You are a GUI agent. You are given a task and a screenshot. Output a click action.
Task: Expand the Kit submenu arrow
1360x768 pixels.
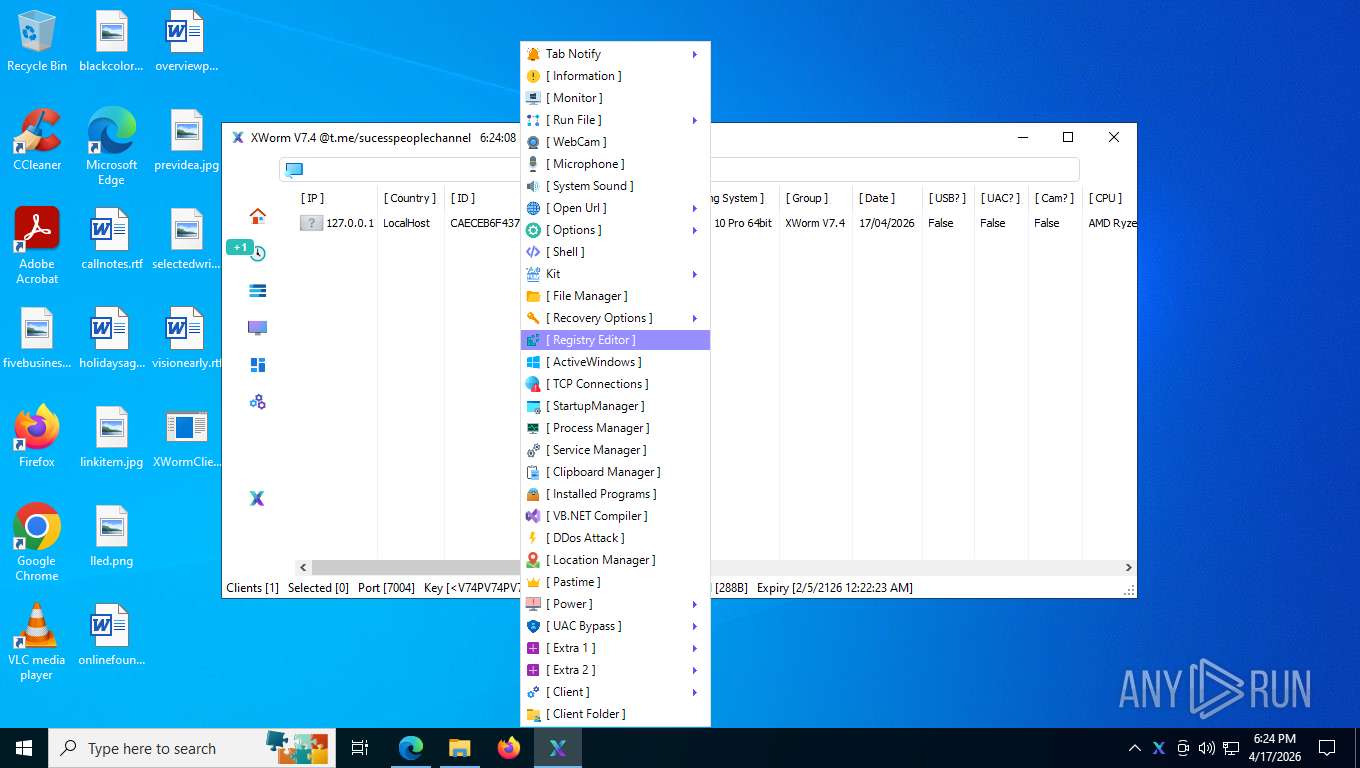694,274
